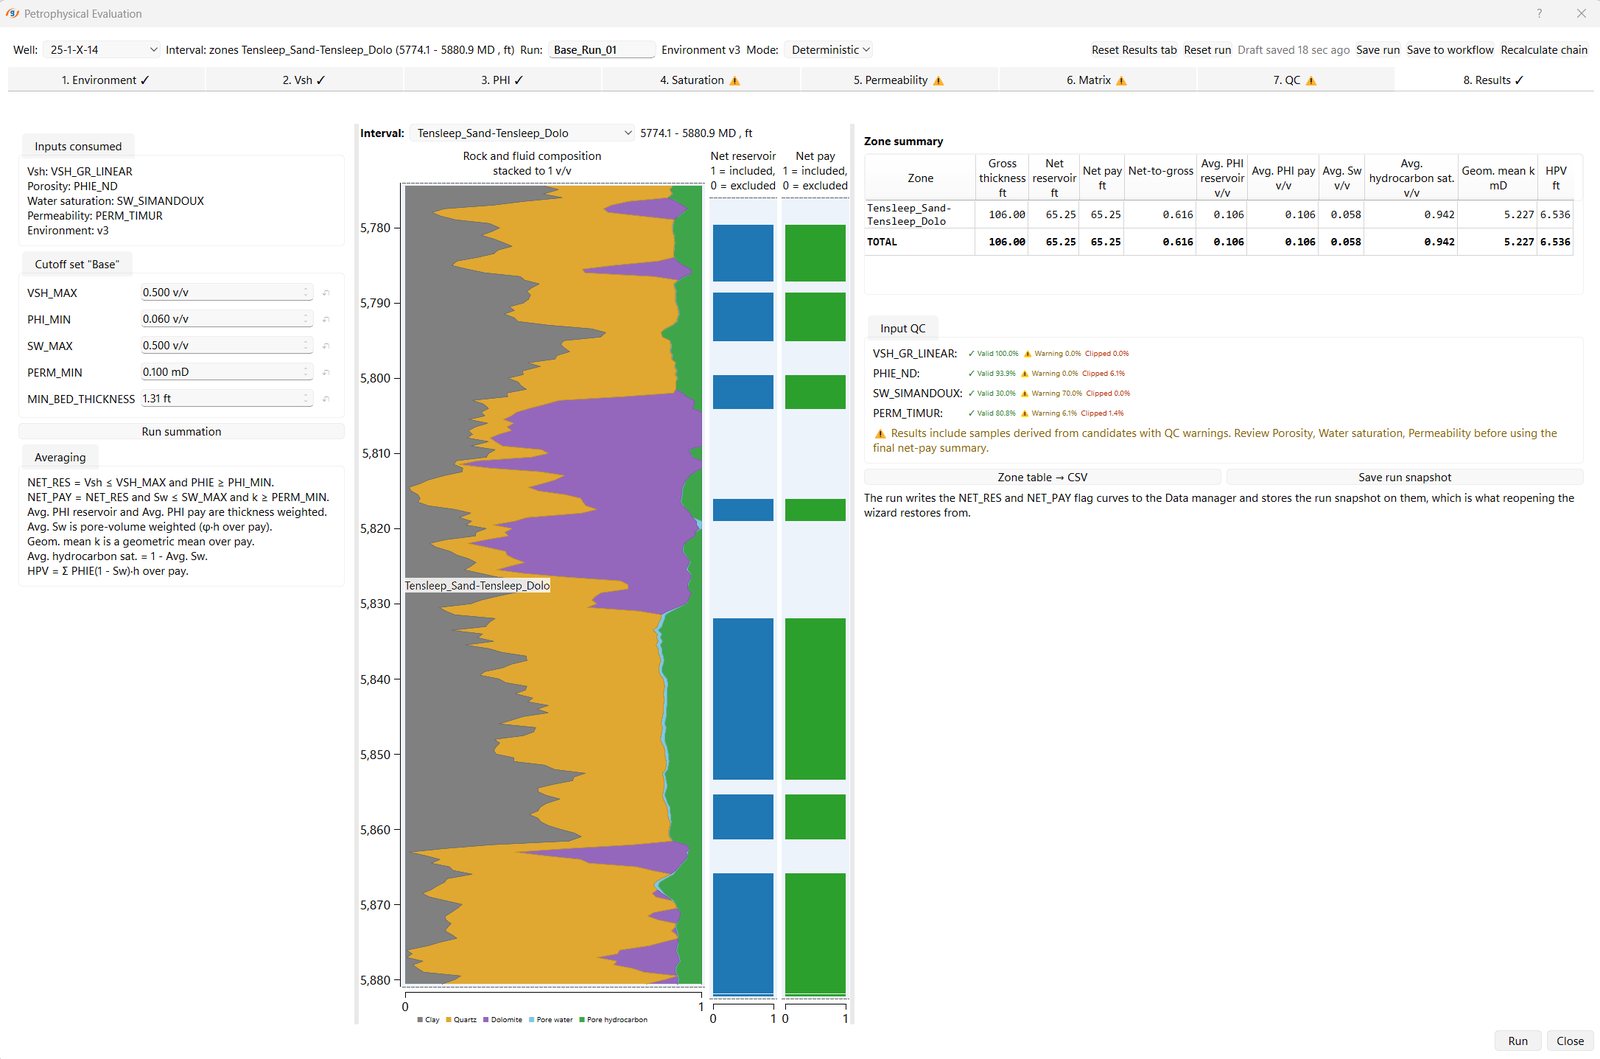The height and width of the screenshot is (1059, 1600).
Task: Click PERM_TIMUR warning icon in Input QC
Action: pyautogui.click(x=1026, y=413)
